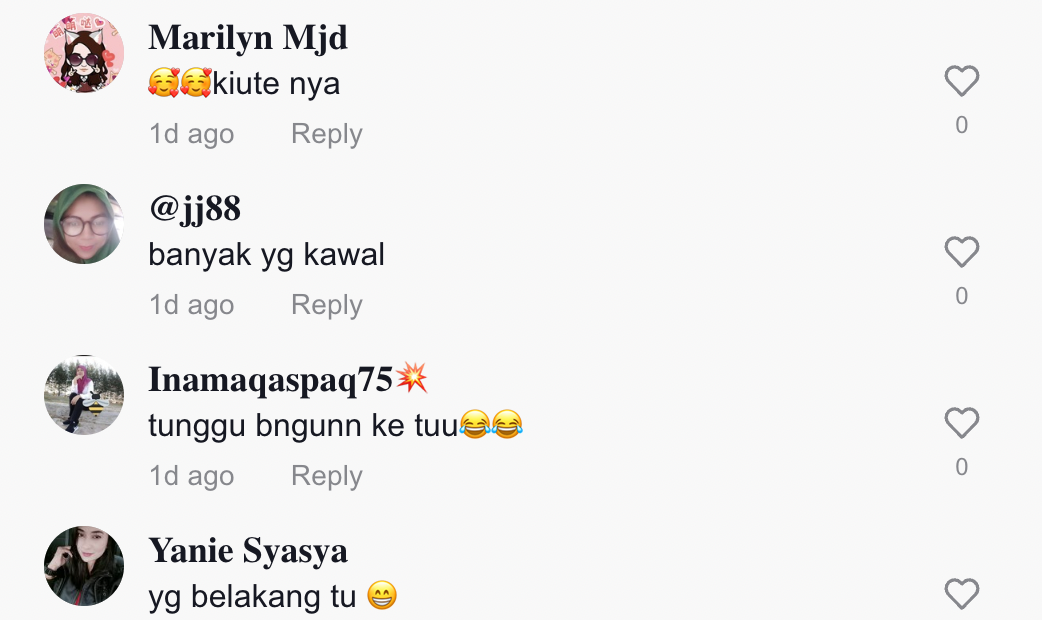Open the Marilyn Mjd username link
The width and height of the screenshot is (1042, 620).
[x=248, y=38]
